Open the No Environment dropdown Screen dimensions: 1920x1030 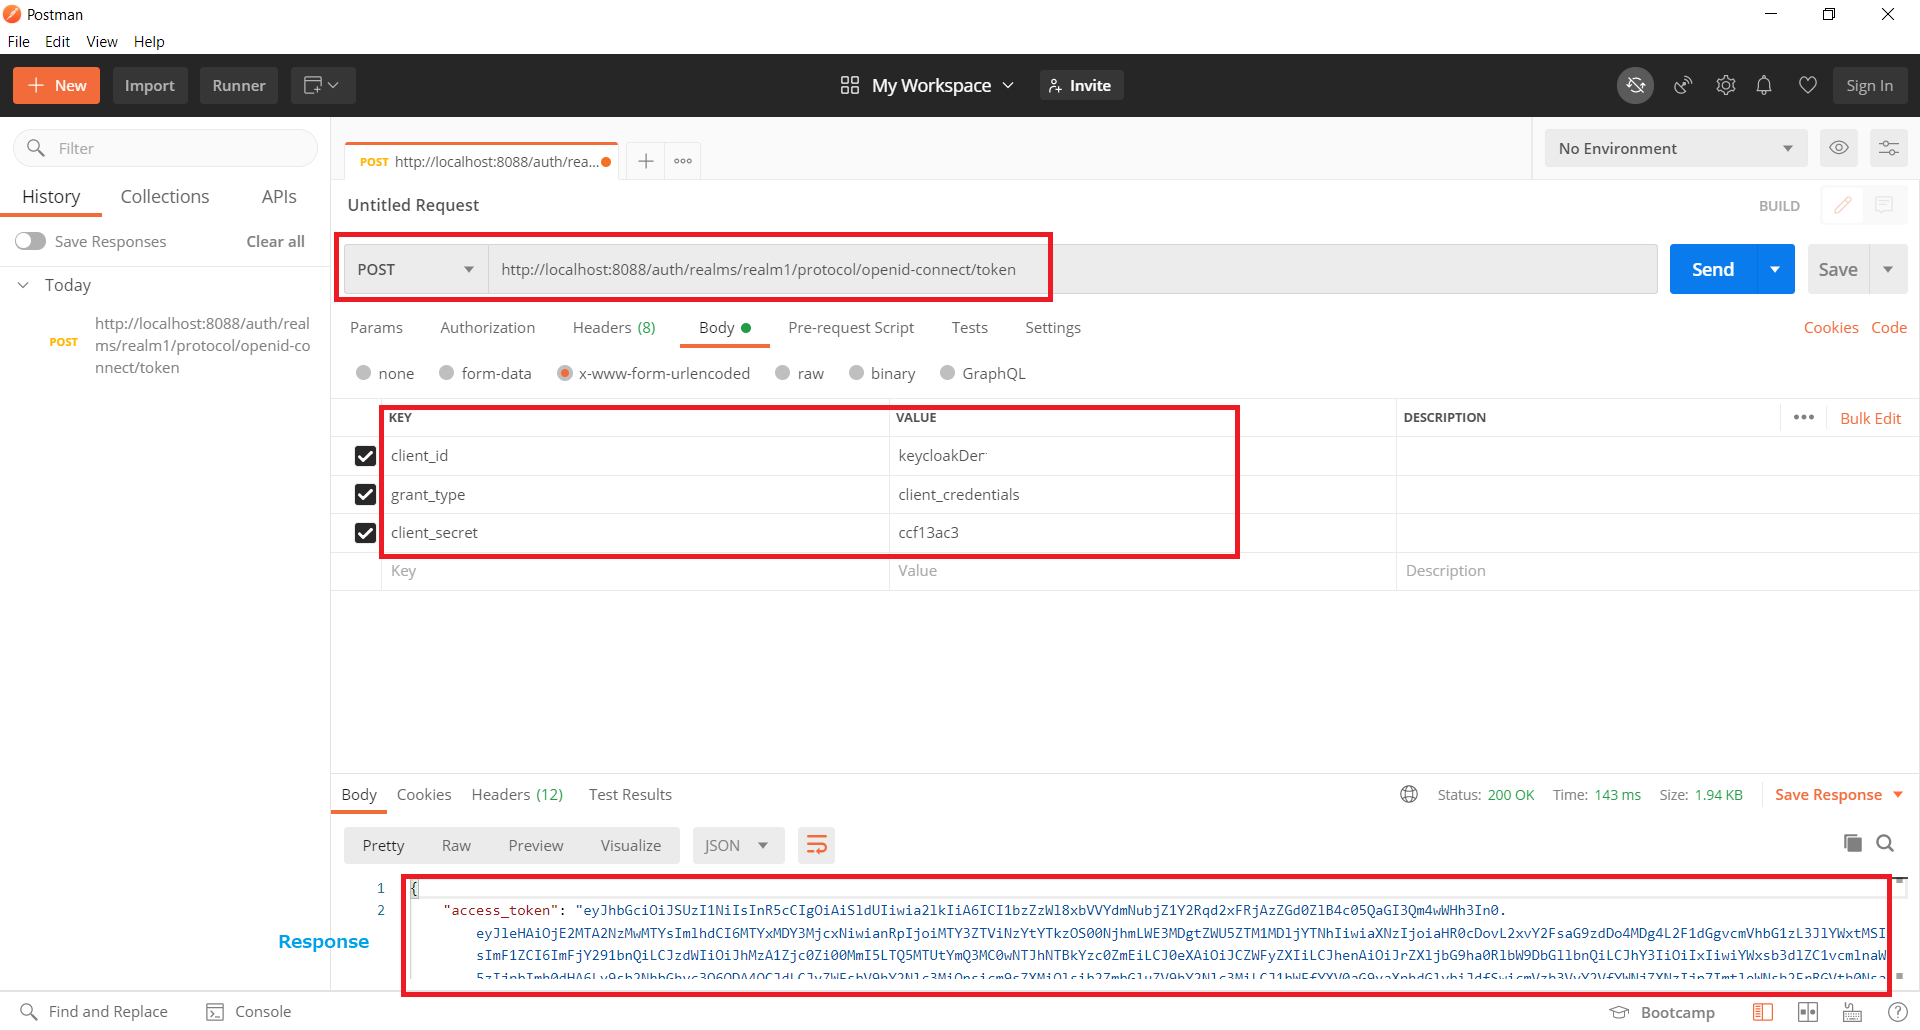[1675, 148]
